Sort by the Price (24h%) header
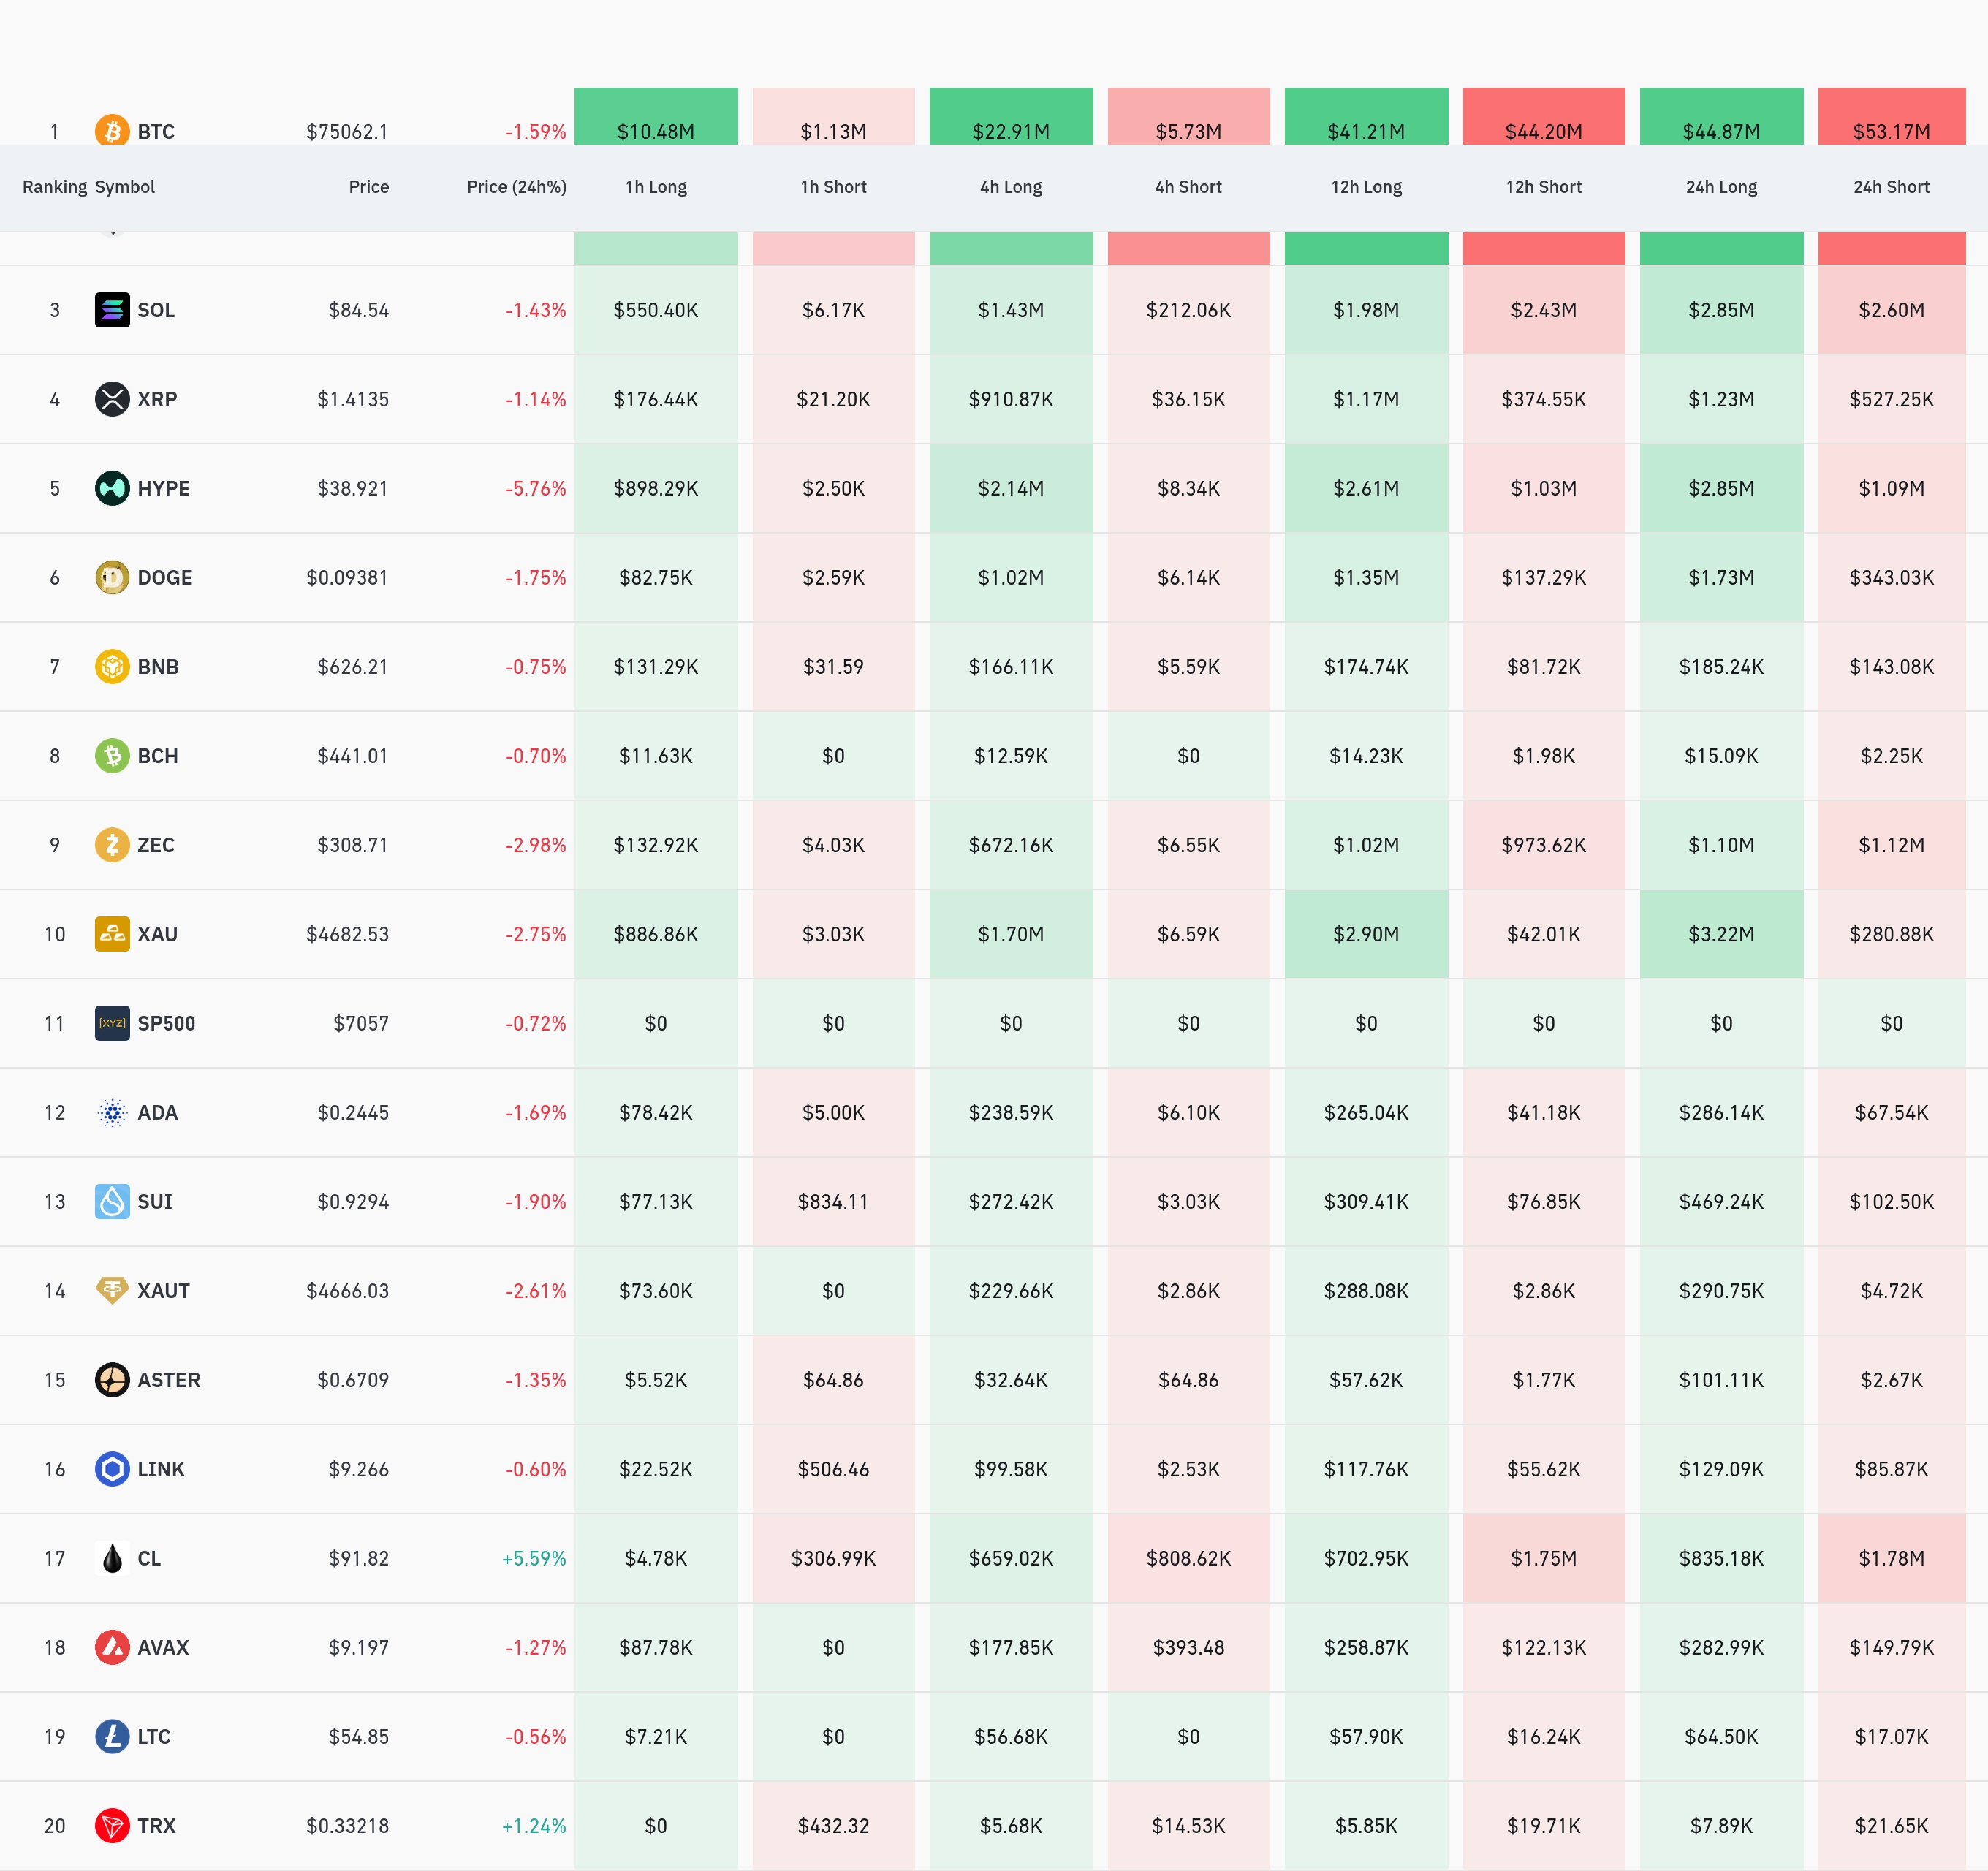The image size is (1988, 1871). (x=516, y=187)
